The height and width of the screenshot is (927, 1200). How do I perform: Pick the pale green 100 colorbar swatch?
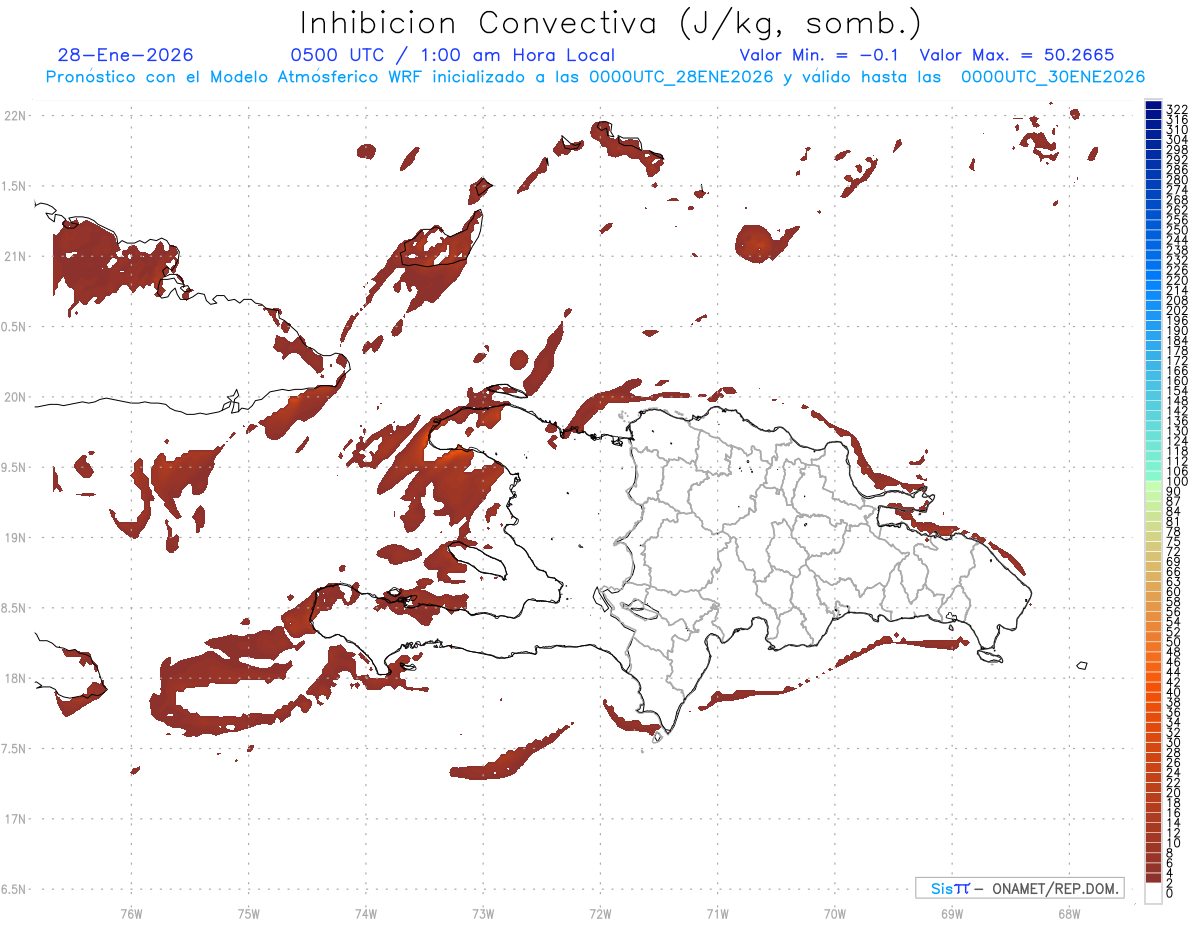[x=1153, y=482]
